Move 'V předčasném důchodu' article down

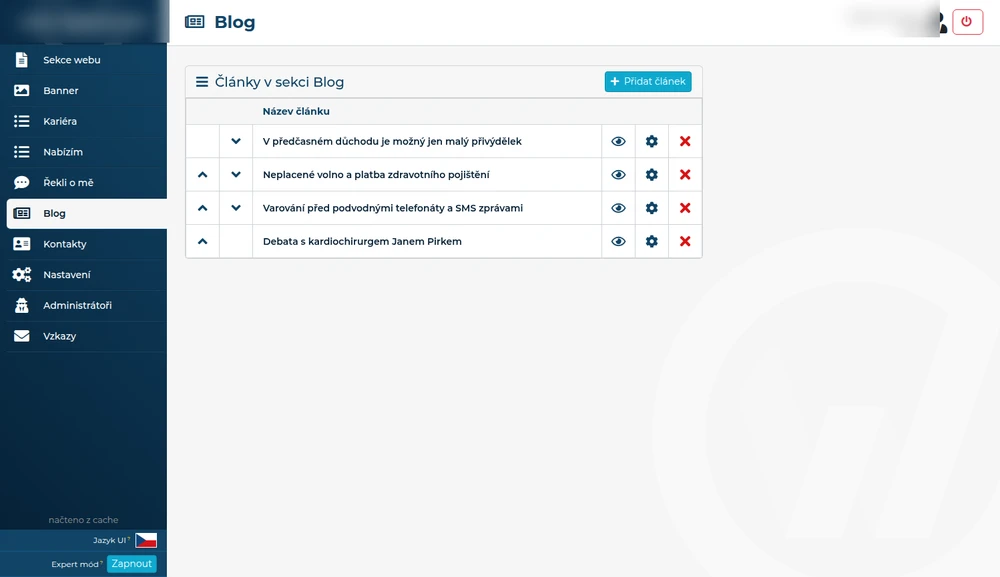[236, 141]
